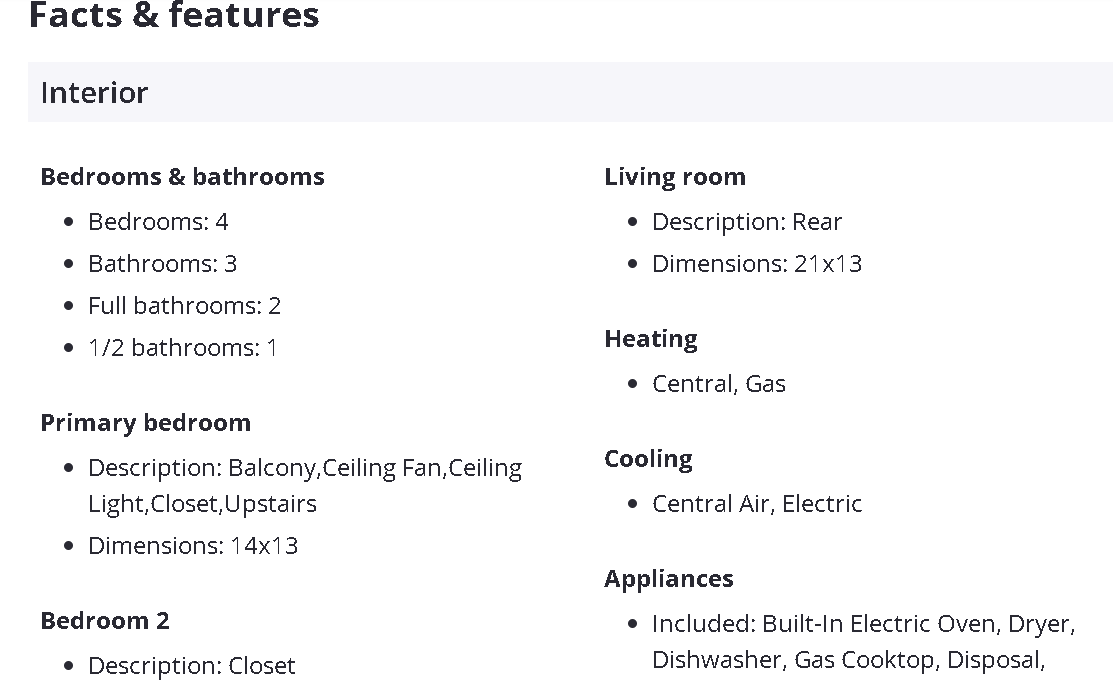Click the Full bathrooms: 2 entry
The image size is (1113, 682).
point(184,306)
